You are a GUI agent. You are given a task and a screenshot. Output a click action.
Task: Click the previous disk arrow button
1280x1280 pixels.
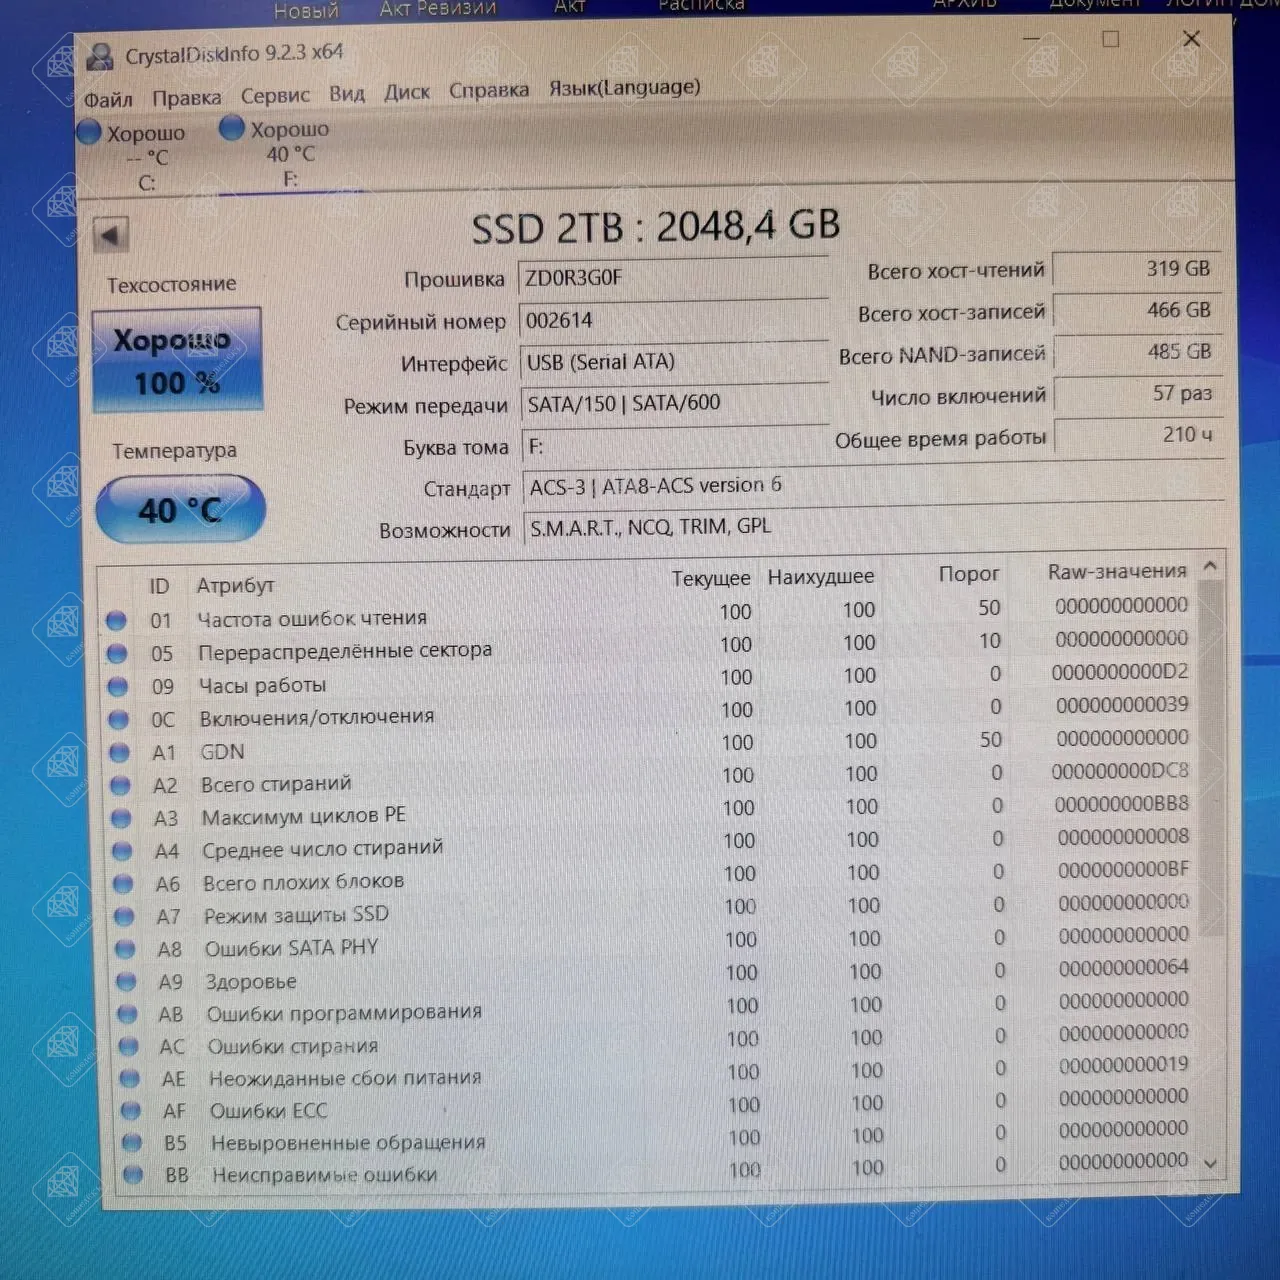click(x=110, y=236)
